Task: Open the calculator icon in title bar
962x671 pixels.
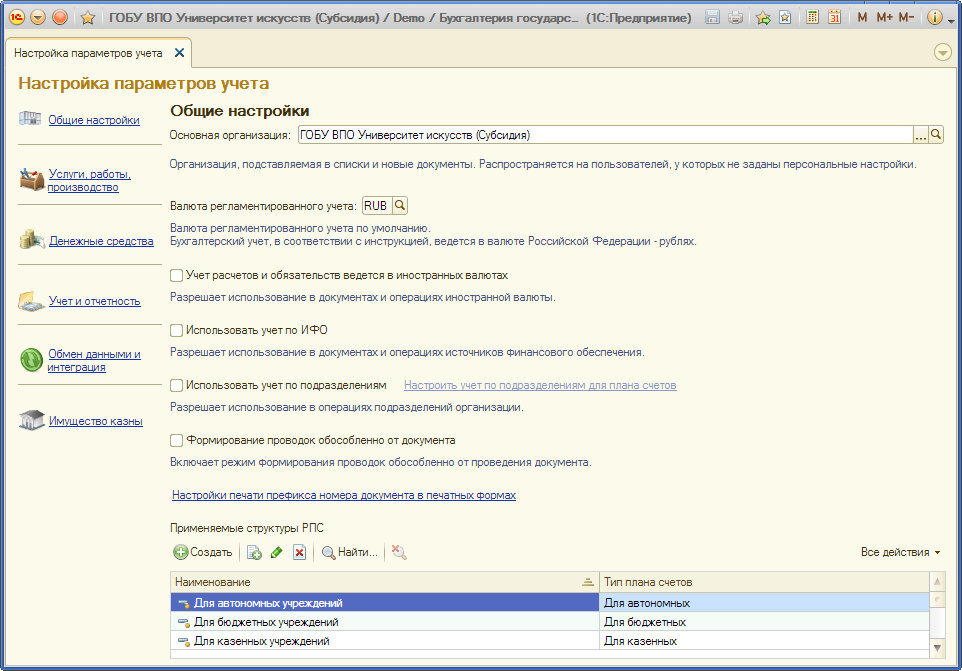Action: click(x=812, y=17)
